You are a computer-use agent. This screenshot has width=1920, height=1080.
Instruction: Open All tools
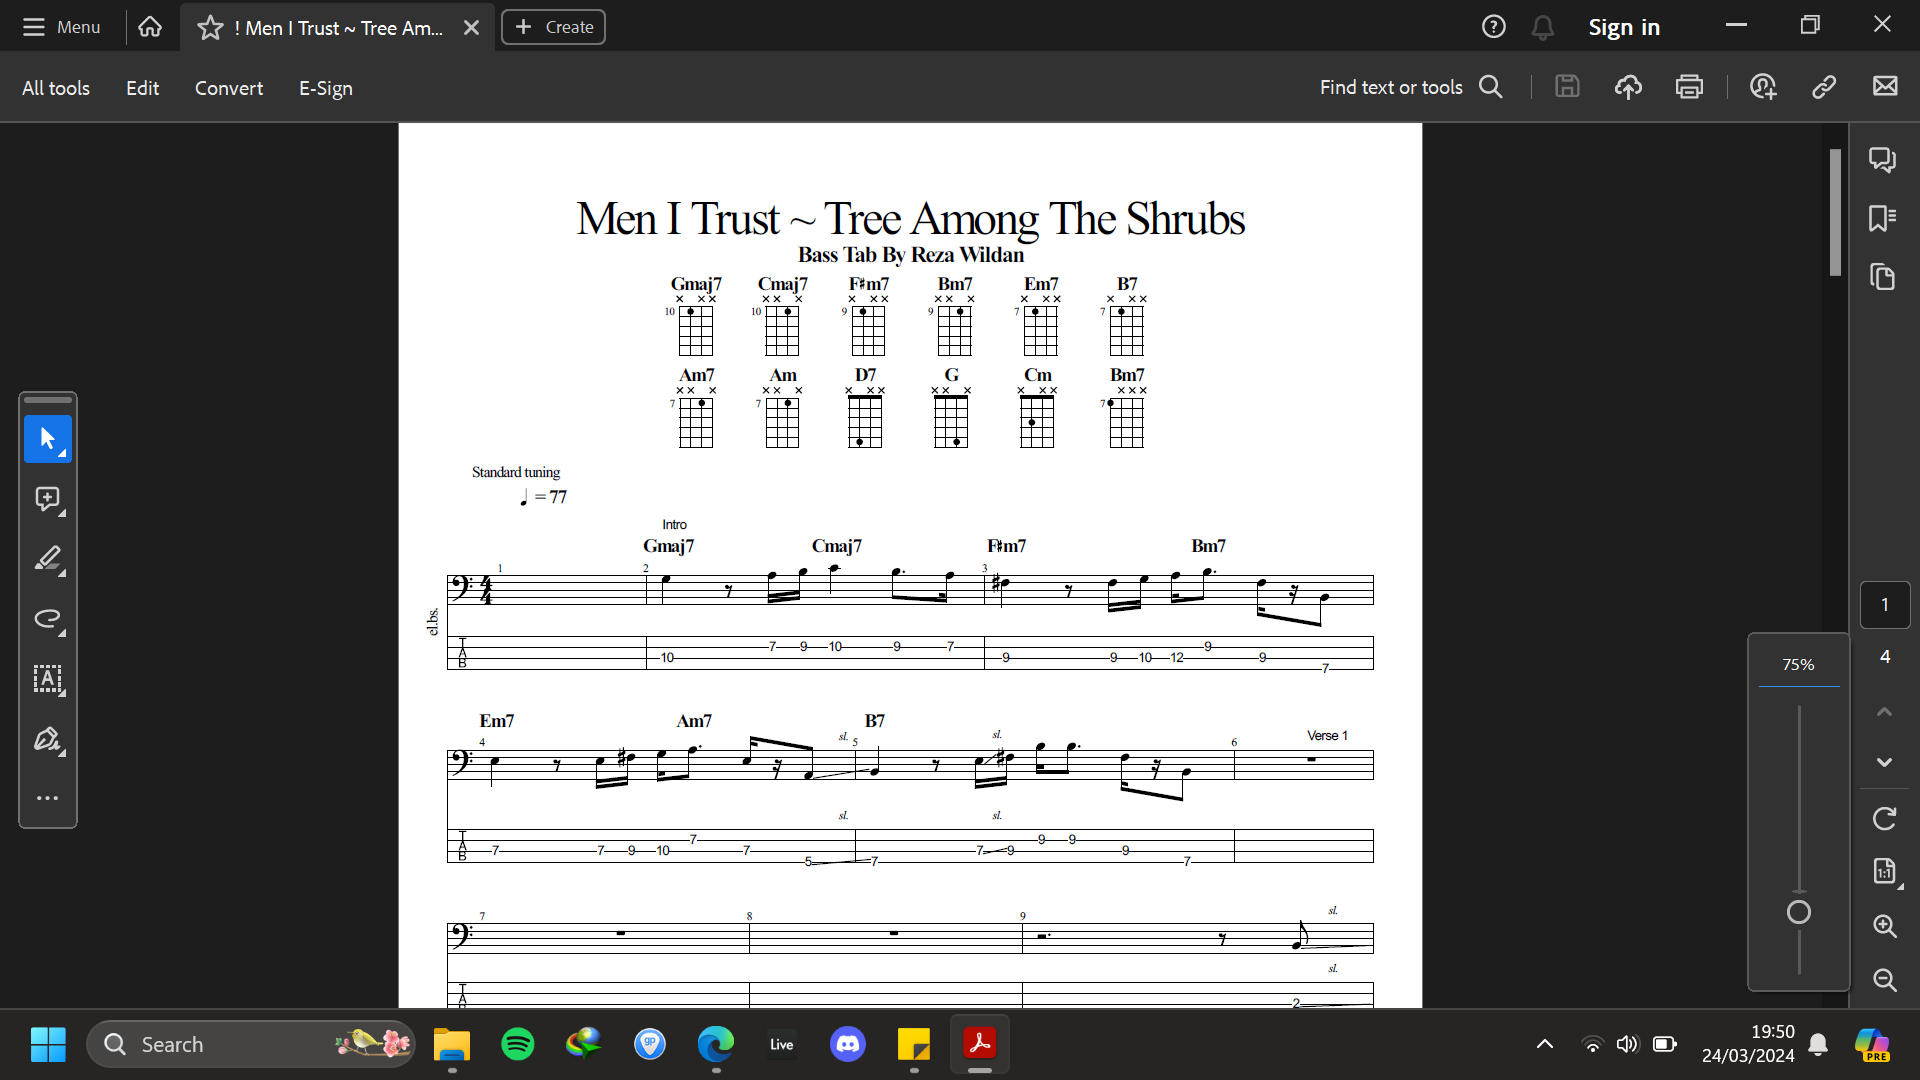pyautogui.click(x=56, y=88)
